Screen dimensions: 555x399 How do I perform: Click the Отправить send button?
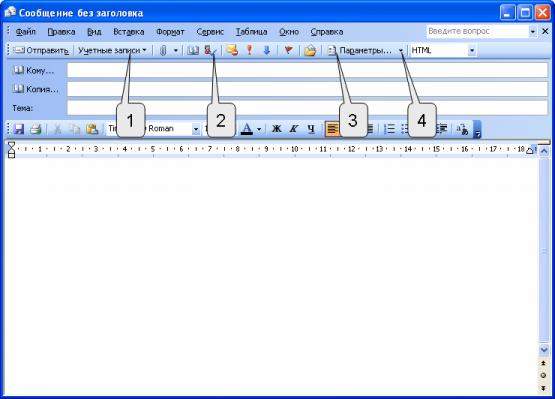click(41, 51)
